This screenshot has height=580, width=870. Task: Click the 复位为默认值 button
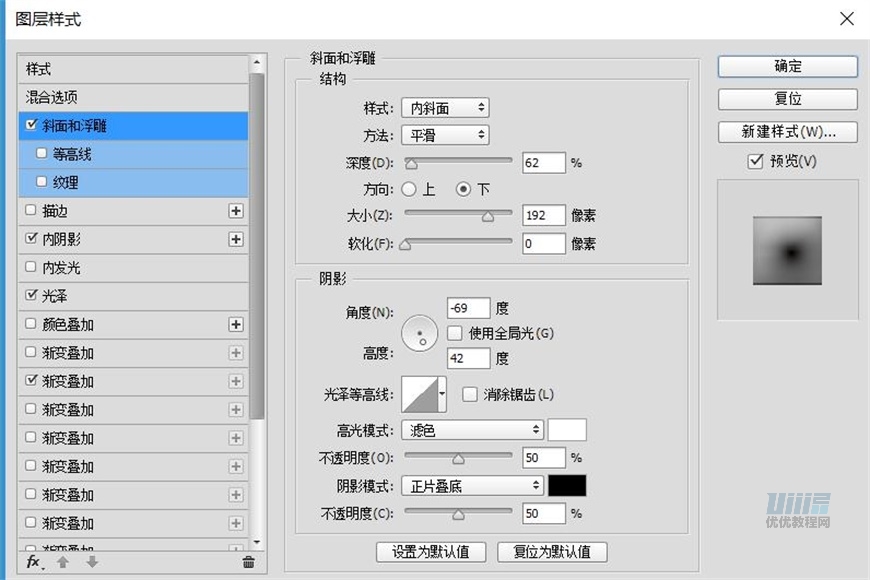click(x=552, y=552)
